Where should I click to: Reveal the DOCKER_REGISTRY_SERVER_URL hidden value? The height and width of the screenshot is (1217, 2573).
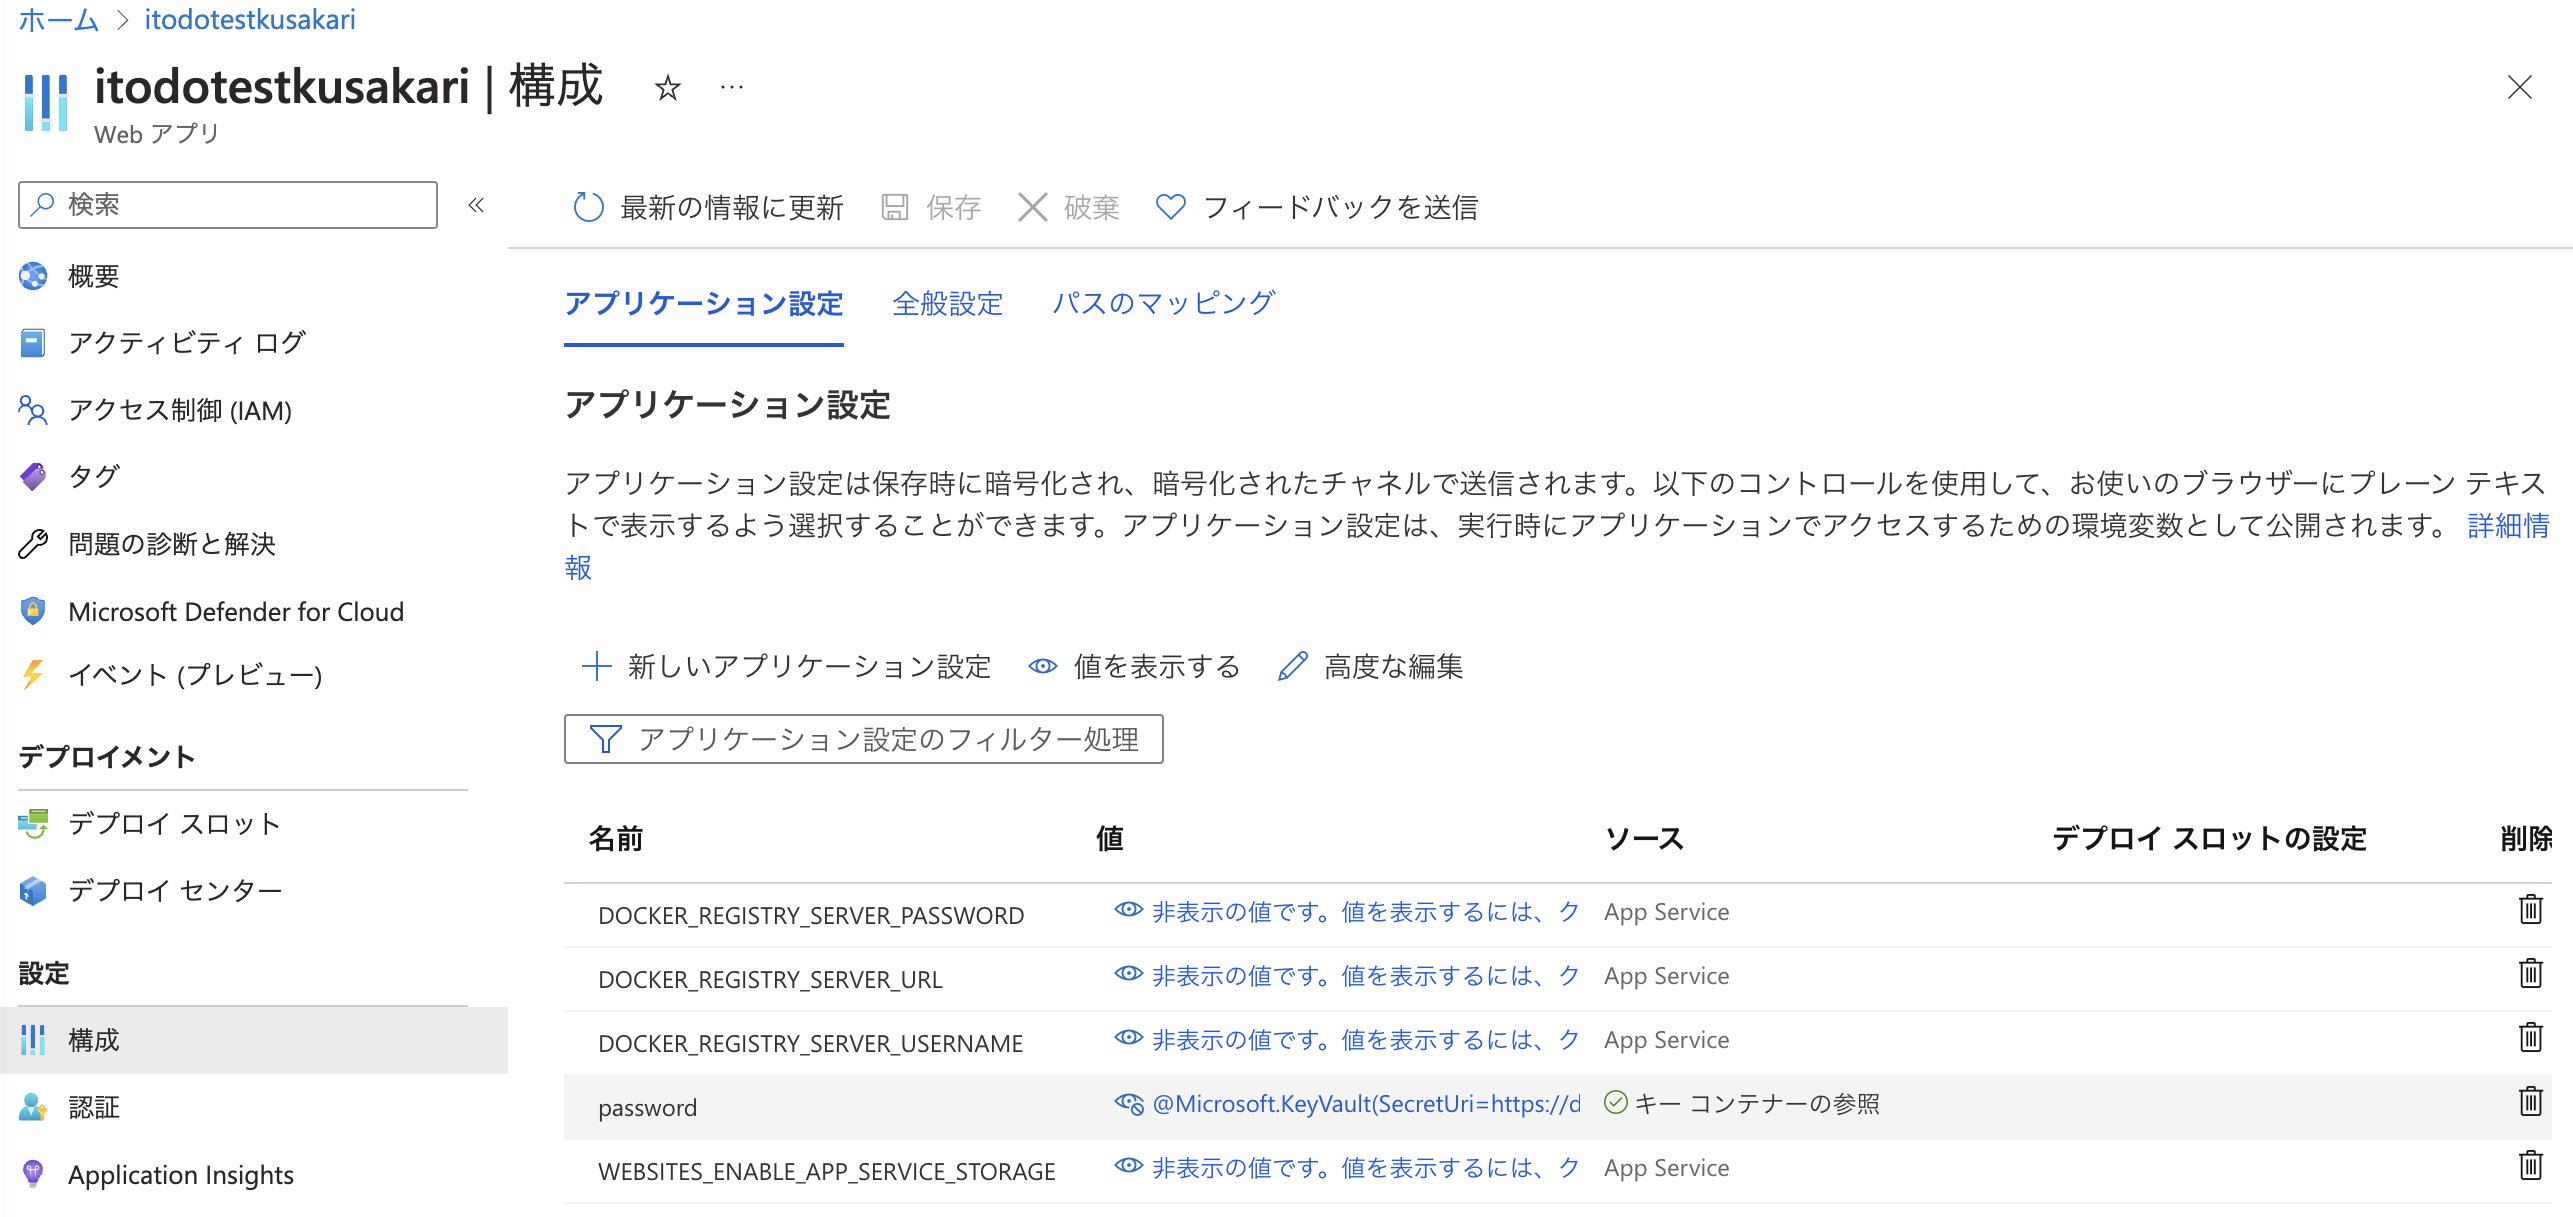coord(1129,974)
